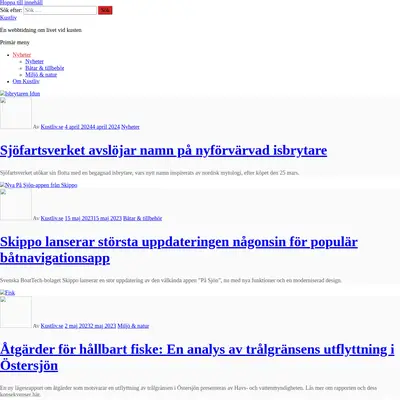Open the Nyheter category tag on isbrytare article
The height and width of the screenshot is (400, 400).
point(130,127)
